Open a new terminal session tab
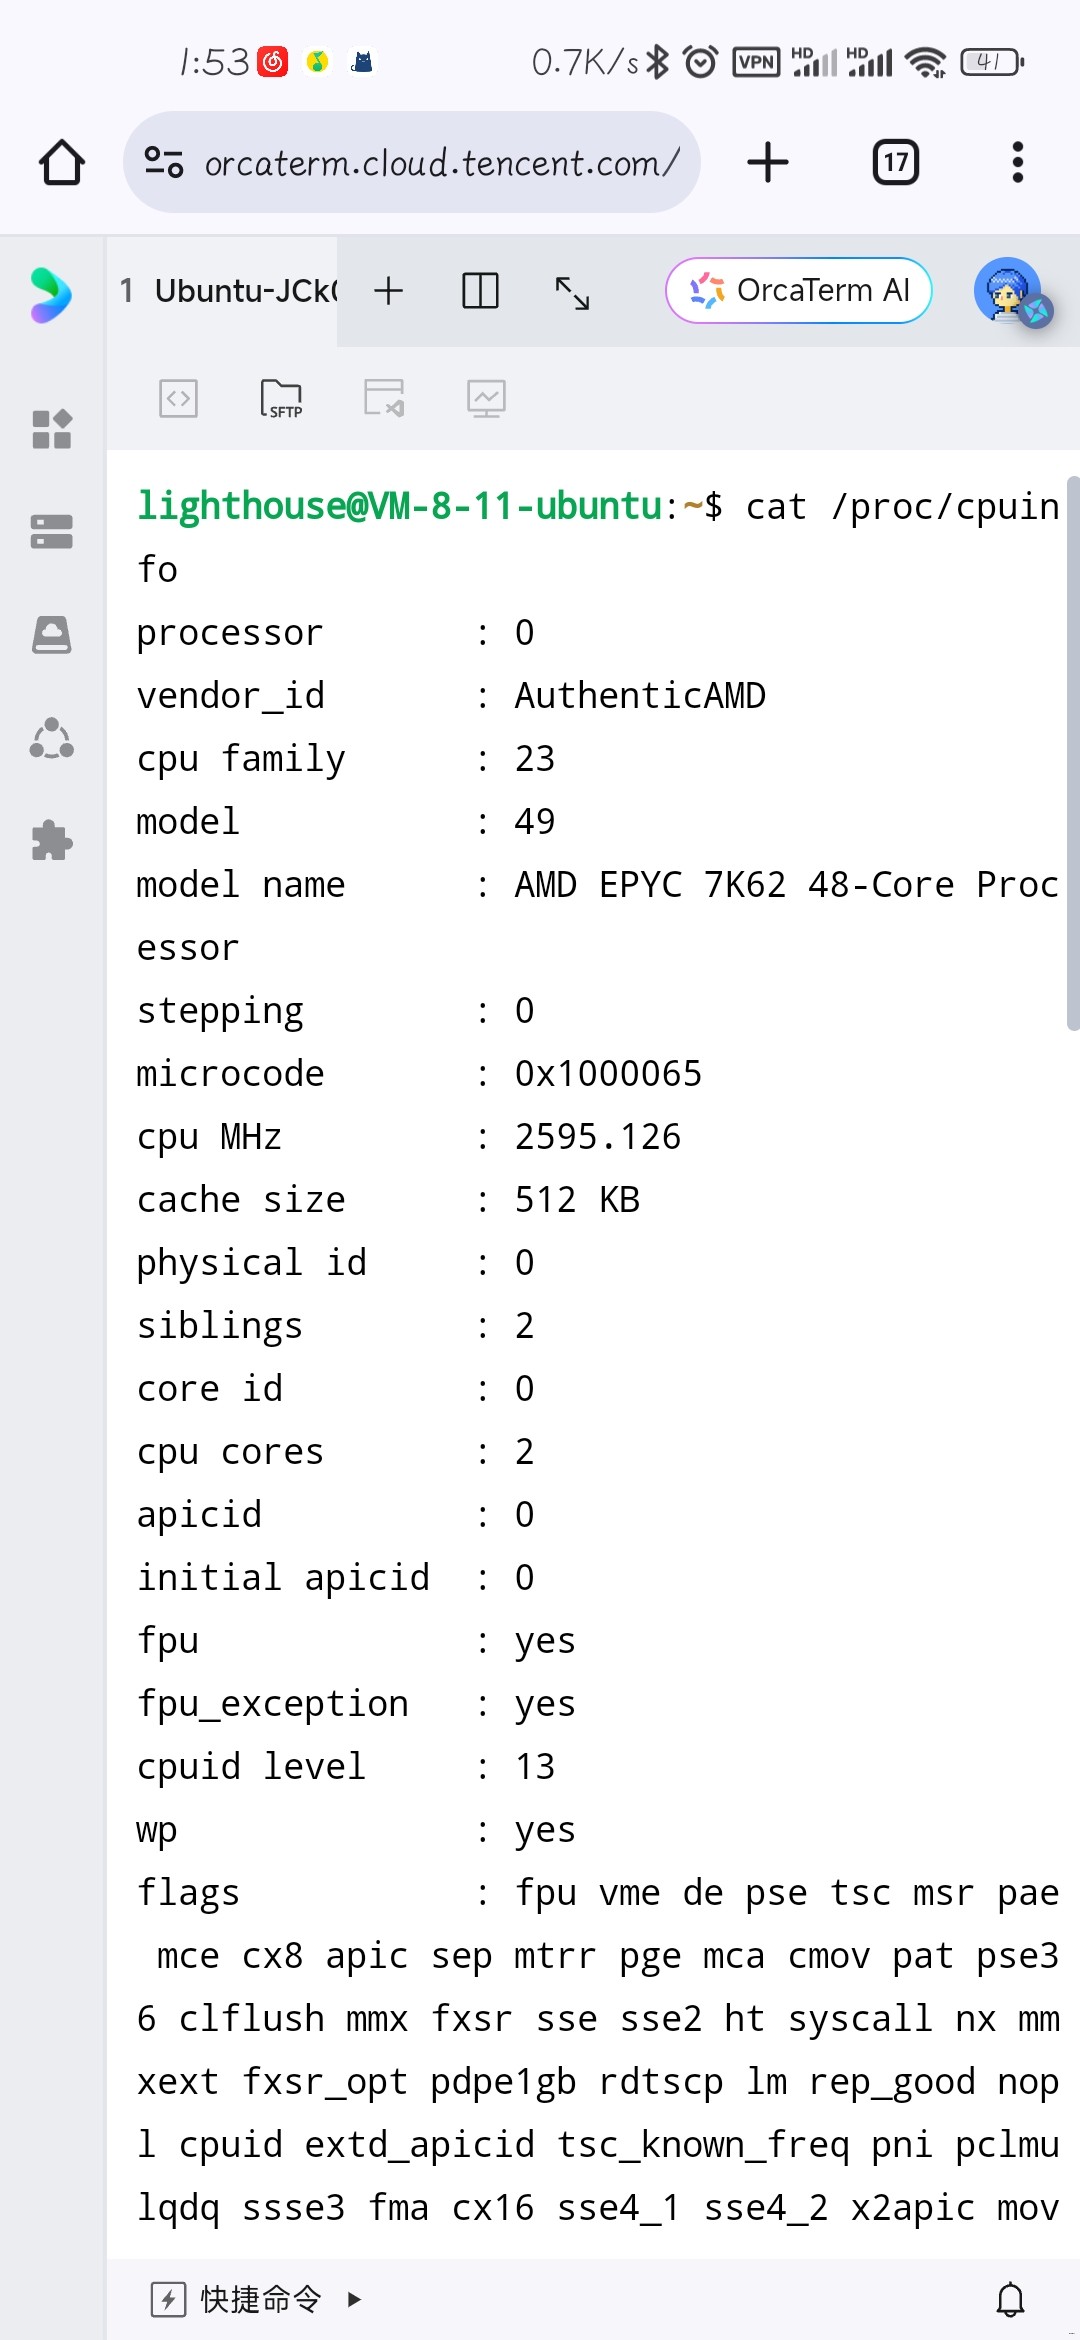The height and width of the screenshot is (2340, 1080). [x=388, y=291]
